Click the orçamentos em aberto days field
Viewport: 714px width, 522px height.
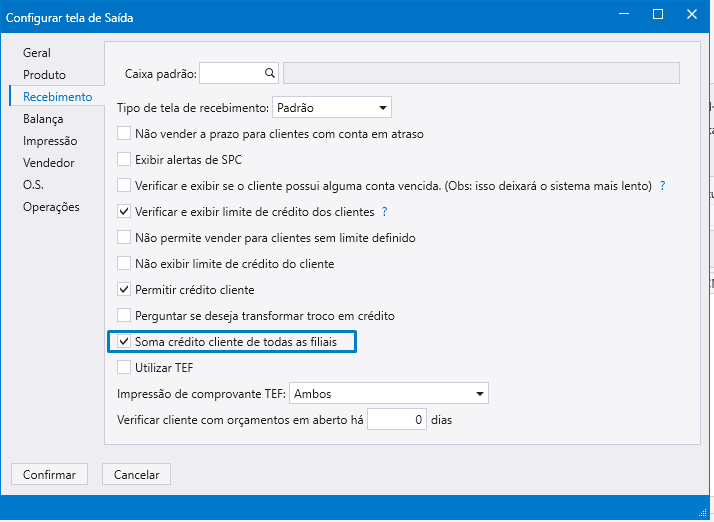397,420
